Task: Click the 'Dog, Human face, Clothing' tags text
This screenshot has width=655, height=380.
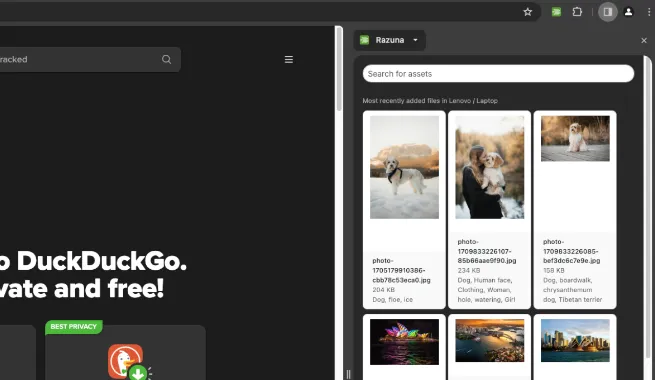Action: [x=486, y=290]
